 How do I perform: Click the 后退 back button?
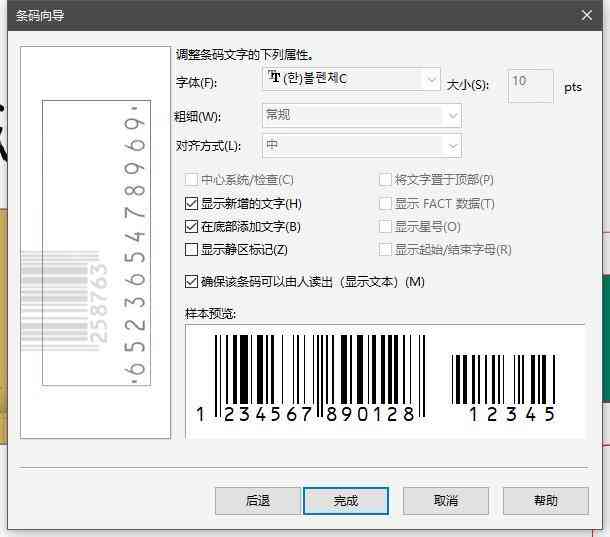click(x=258, y=501)
